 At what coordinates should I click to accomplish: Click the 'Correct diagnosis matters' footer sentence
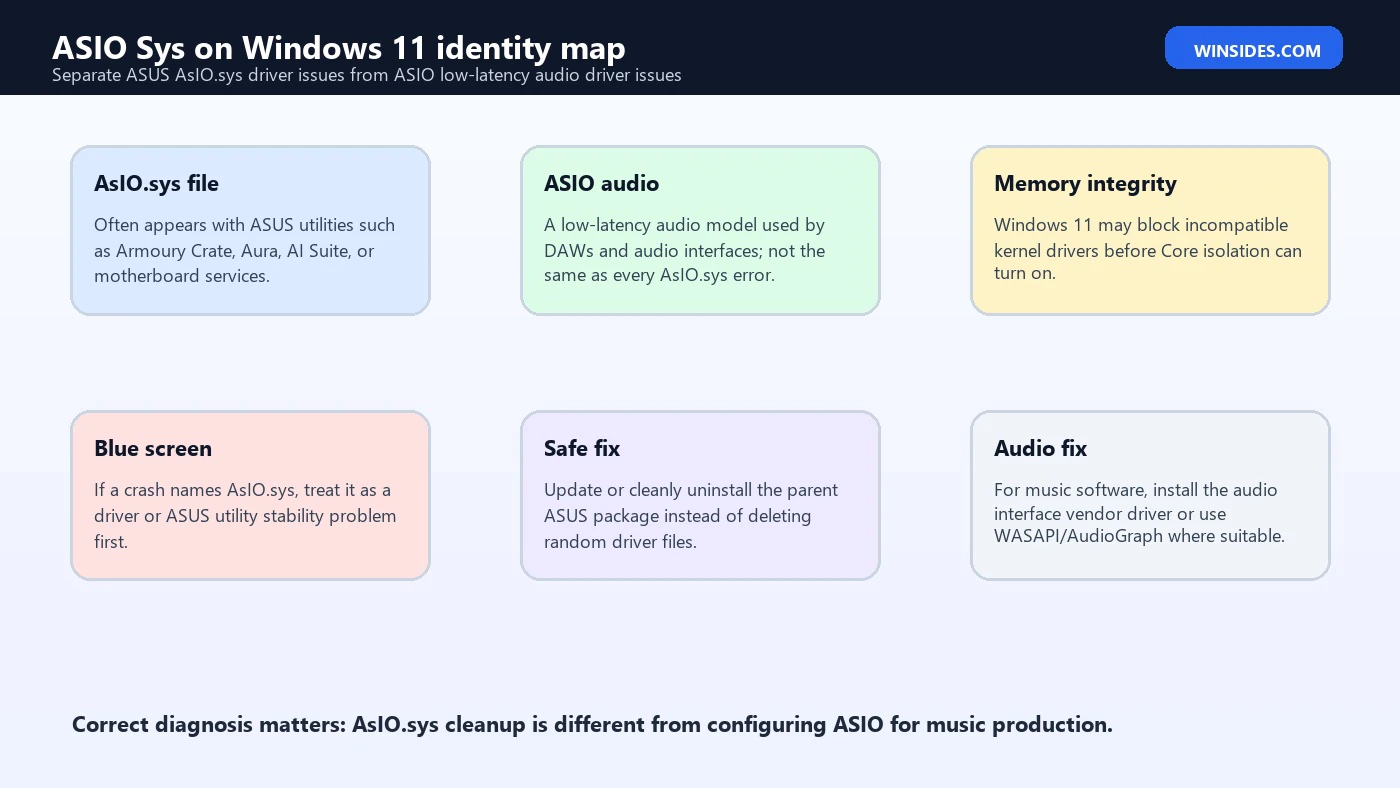tap(592, 724)
